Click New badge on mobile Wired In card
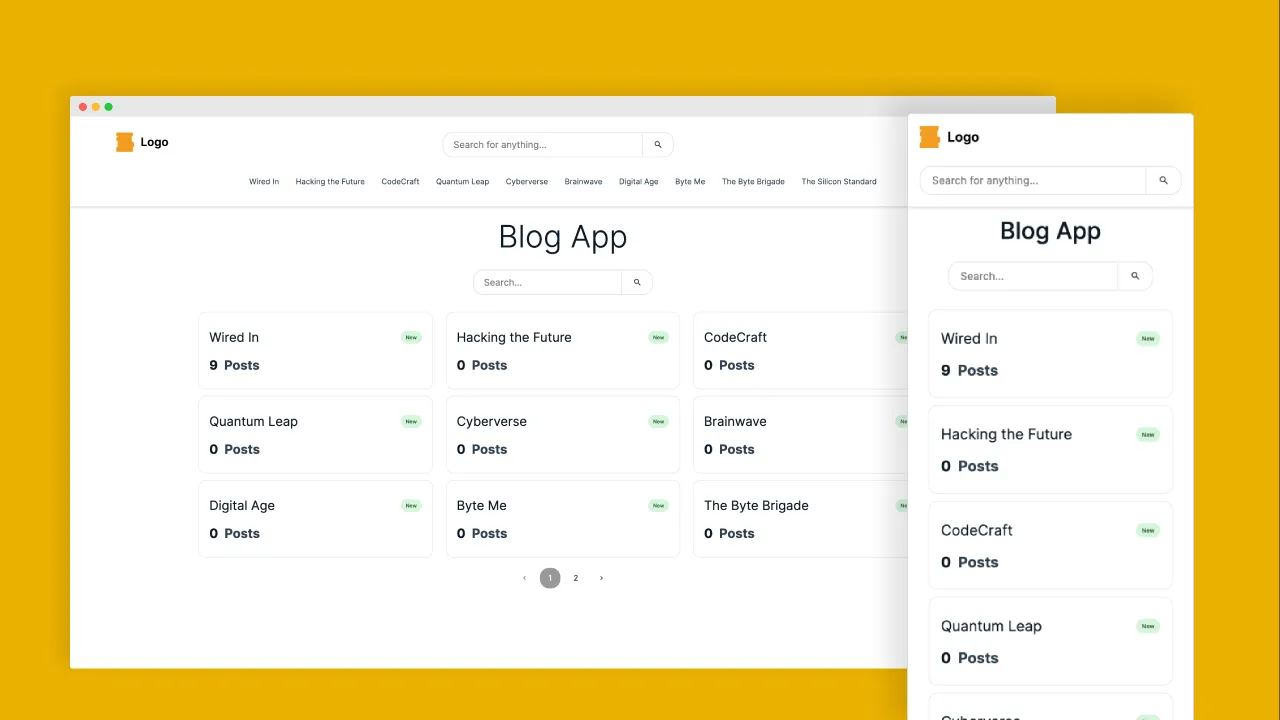1280x720 pixels. click(1148, 339)
